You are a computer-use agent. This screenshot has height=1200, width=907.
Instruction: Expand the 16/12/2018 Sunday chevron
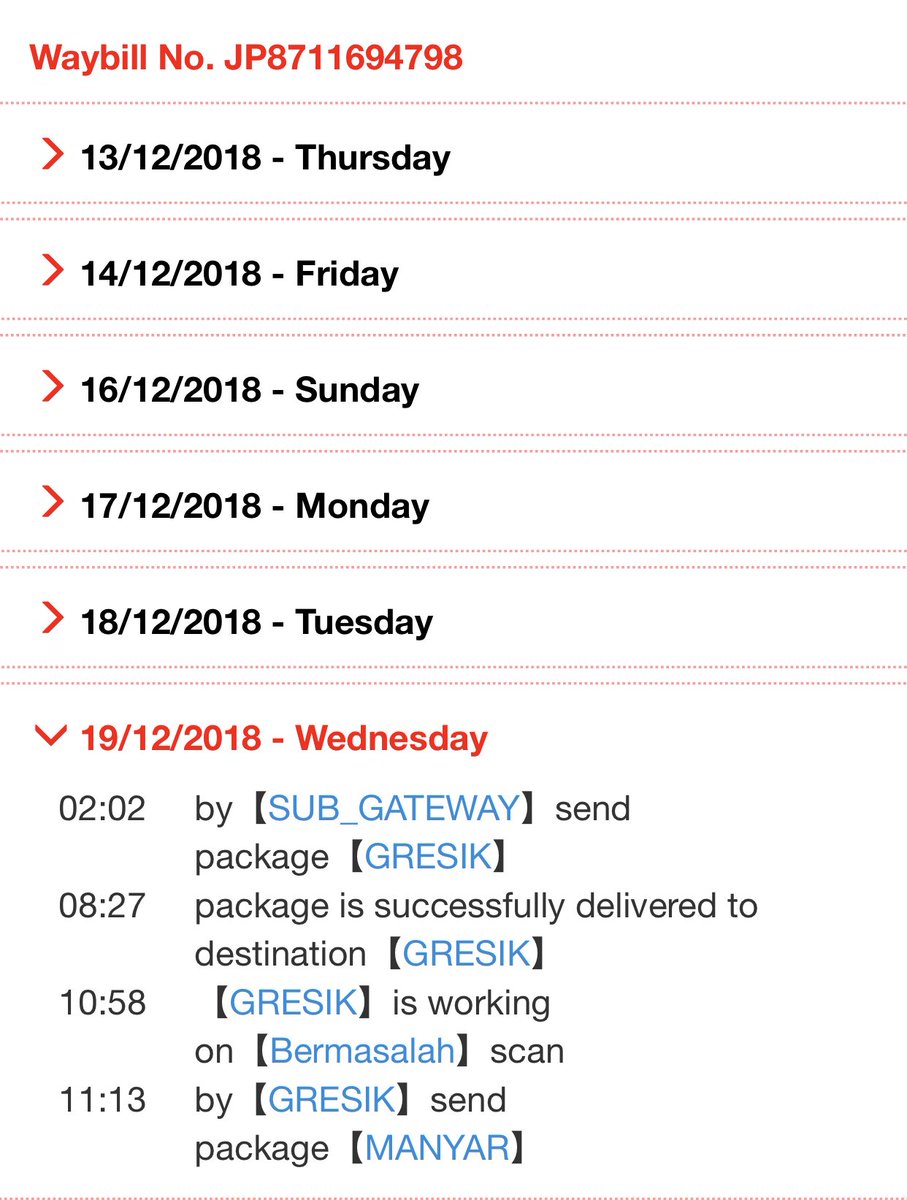click(x=52, y=388)
